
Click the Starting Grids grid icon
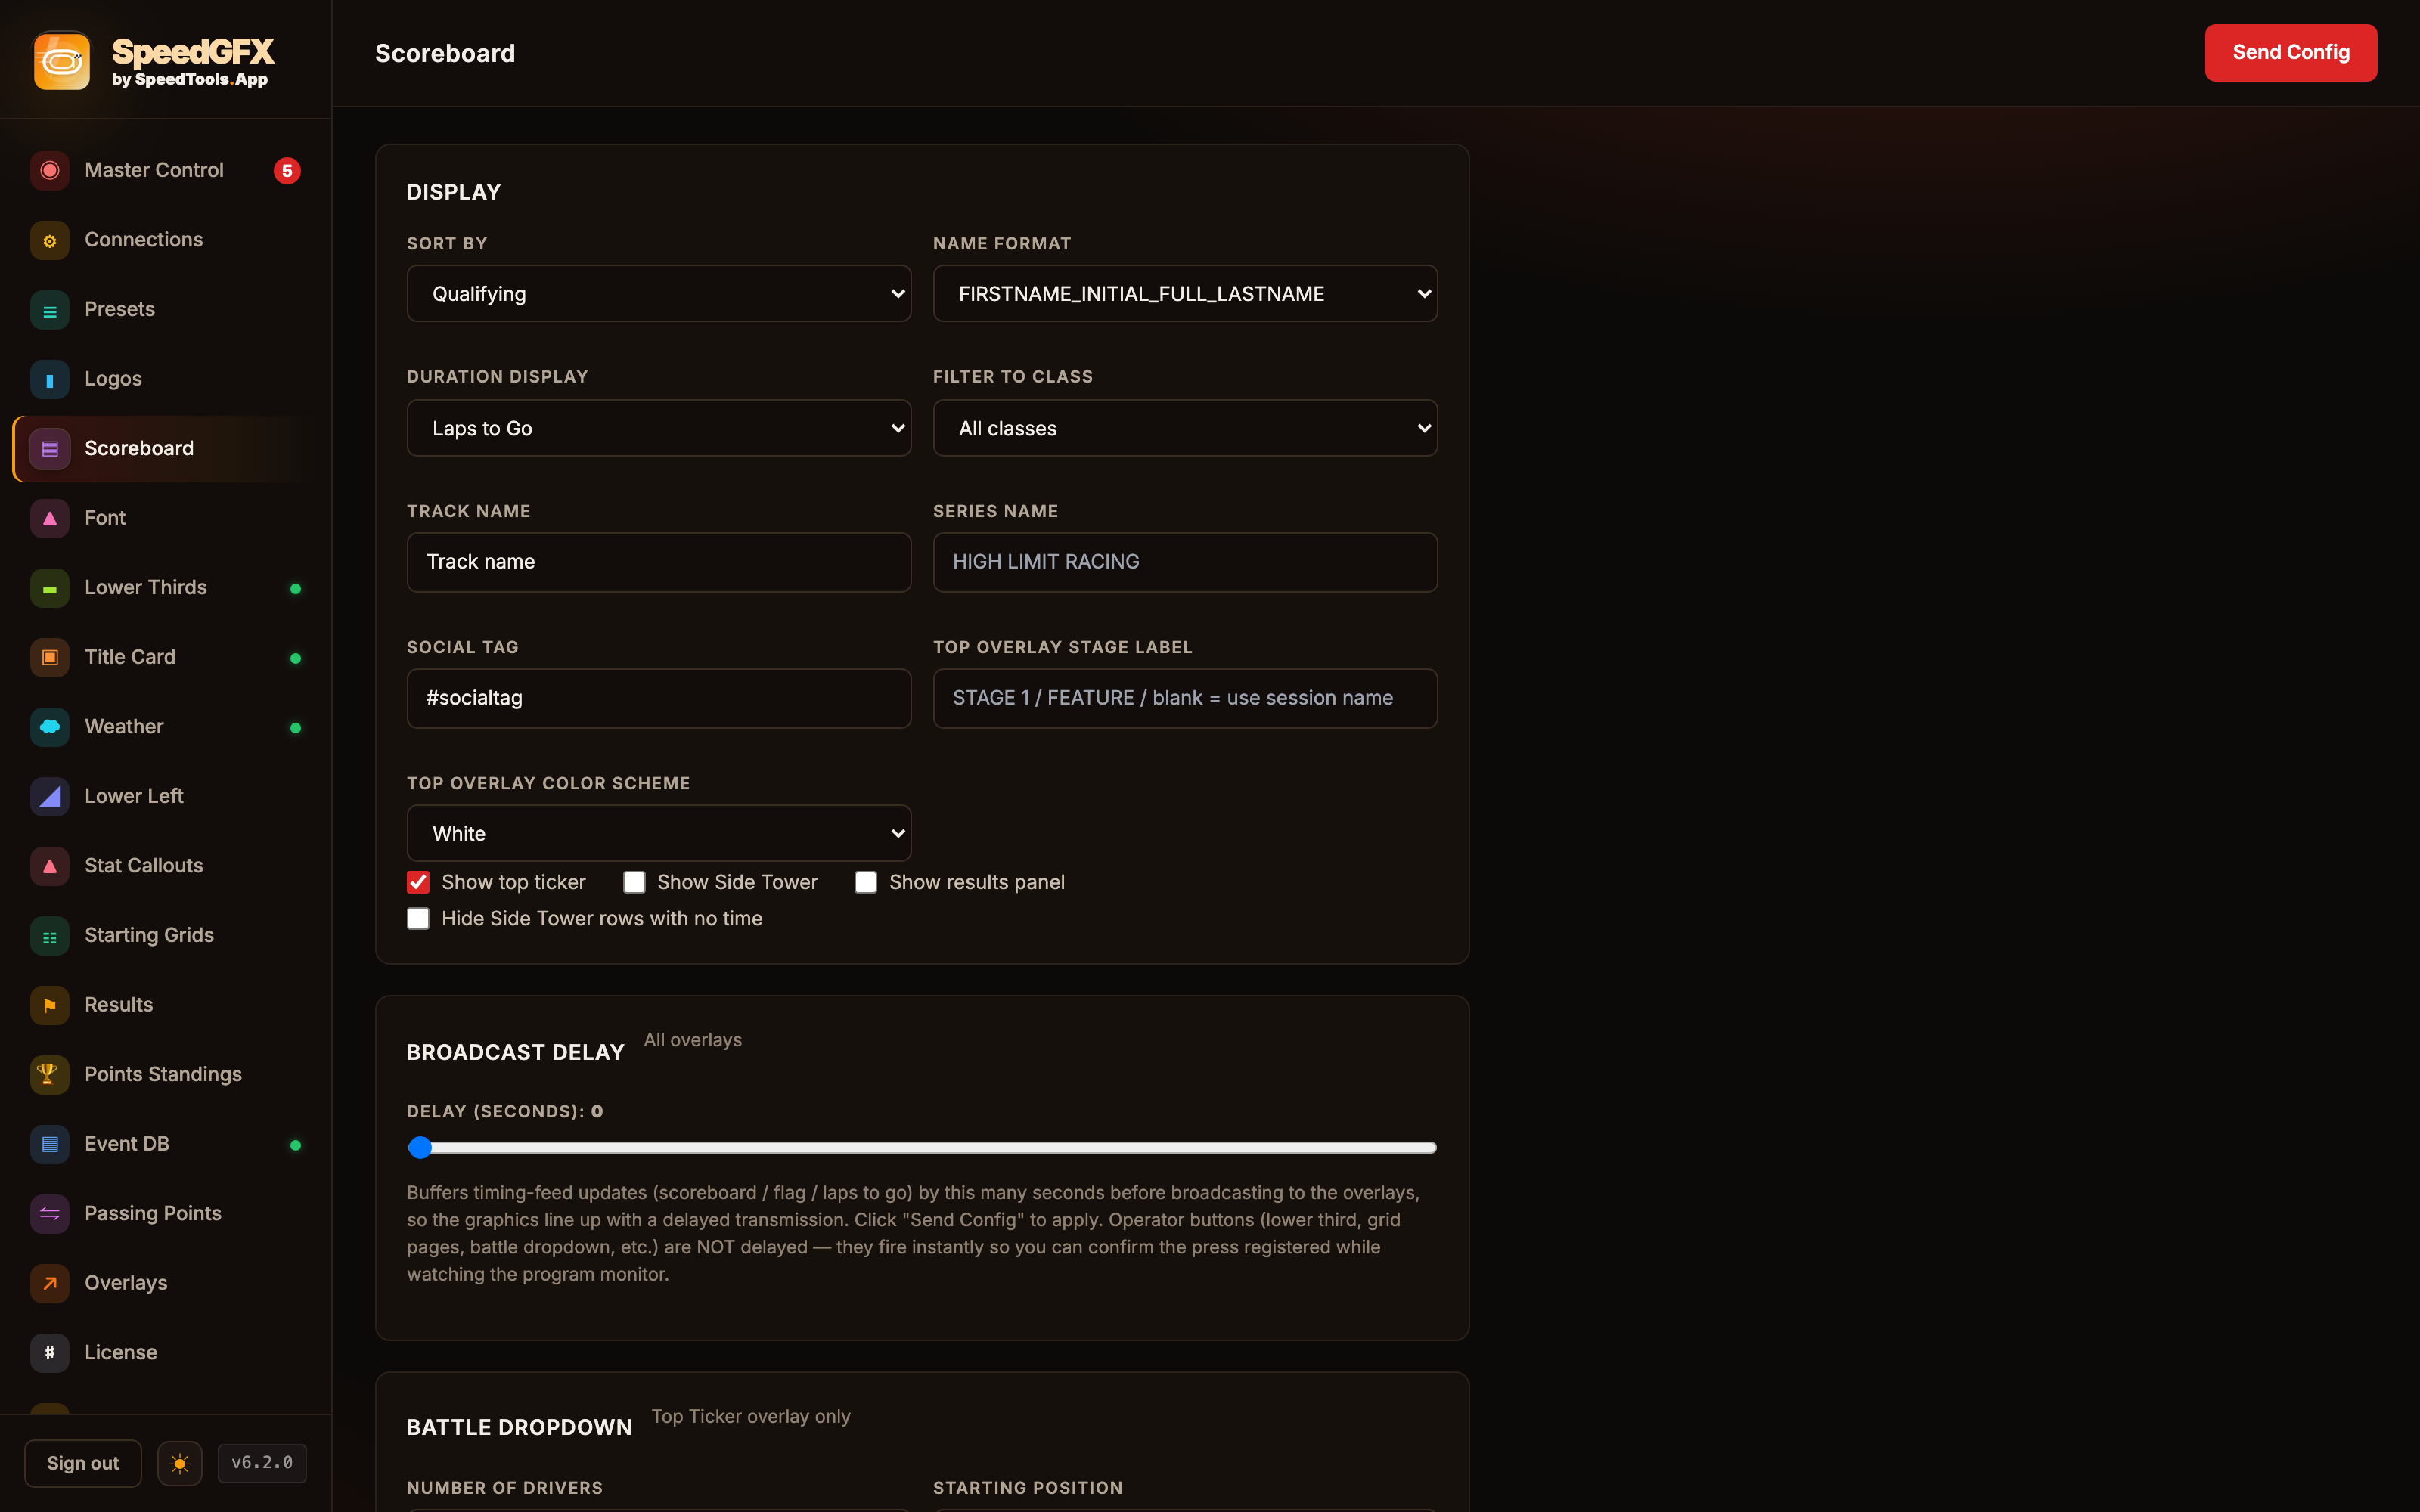[x=50, y=936]
